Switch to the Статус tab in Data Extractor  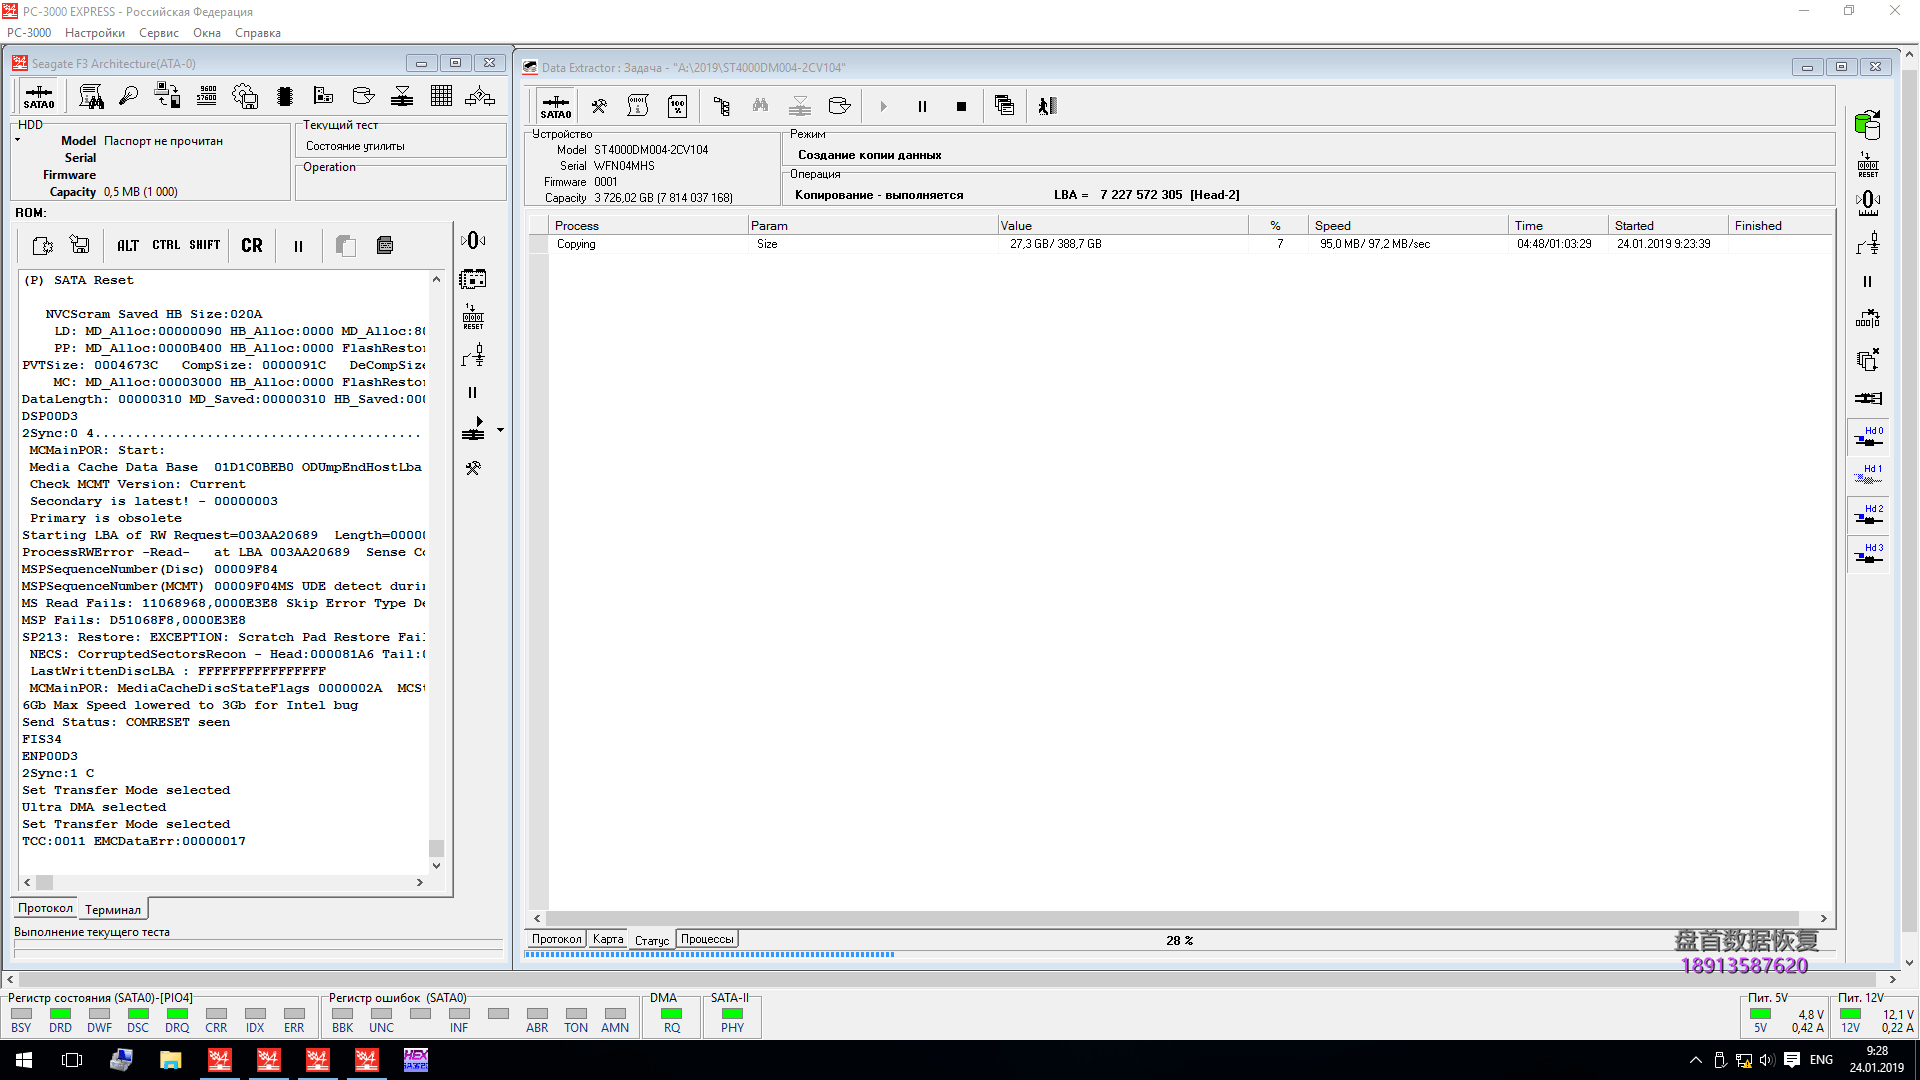(652, 940)
